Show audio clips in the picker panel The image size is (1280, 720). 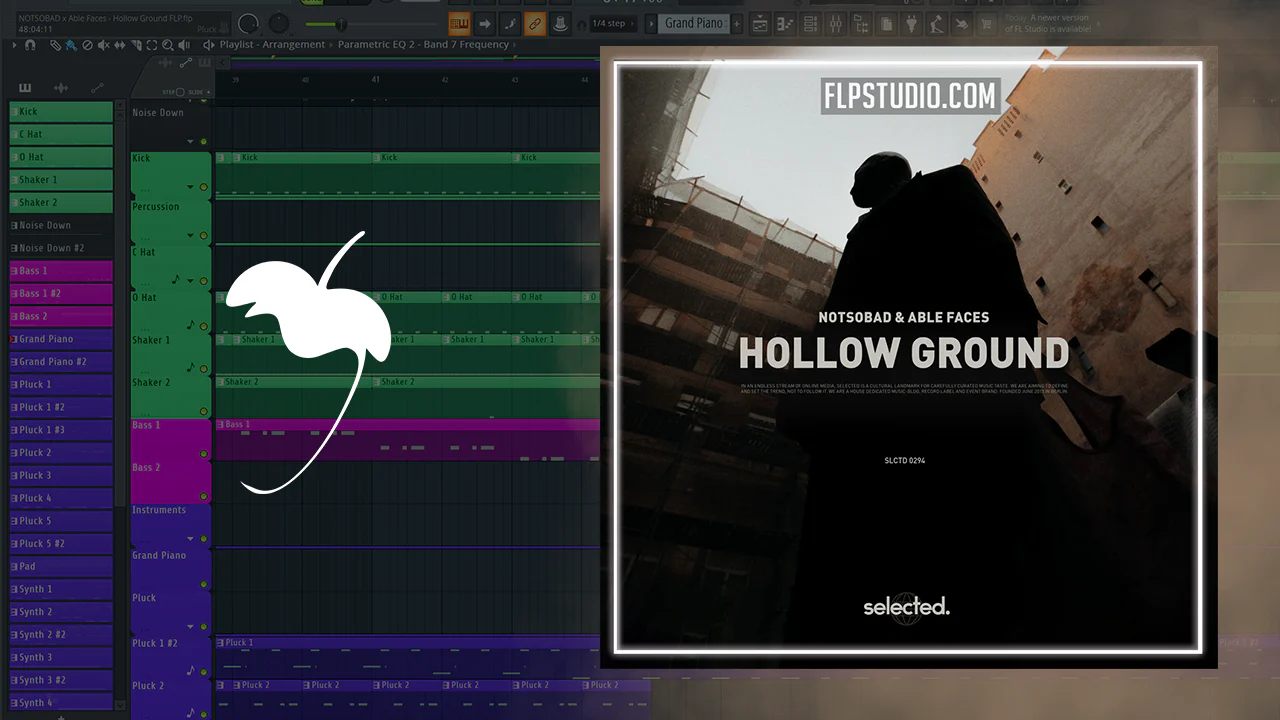pyautogui.click(x=61, y=88)
